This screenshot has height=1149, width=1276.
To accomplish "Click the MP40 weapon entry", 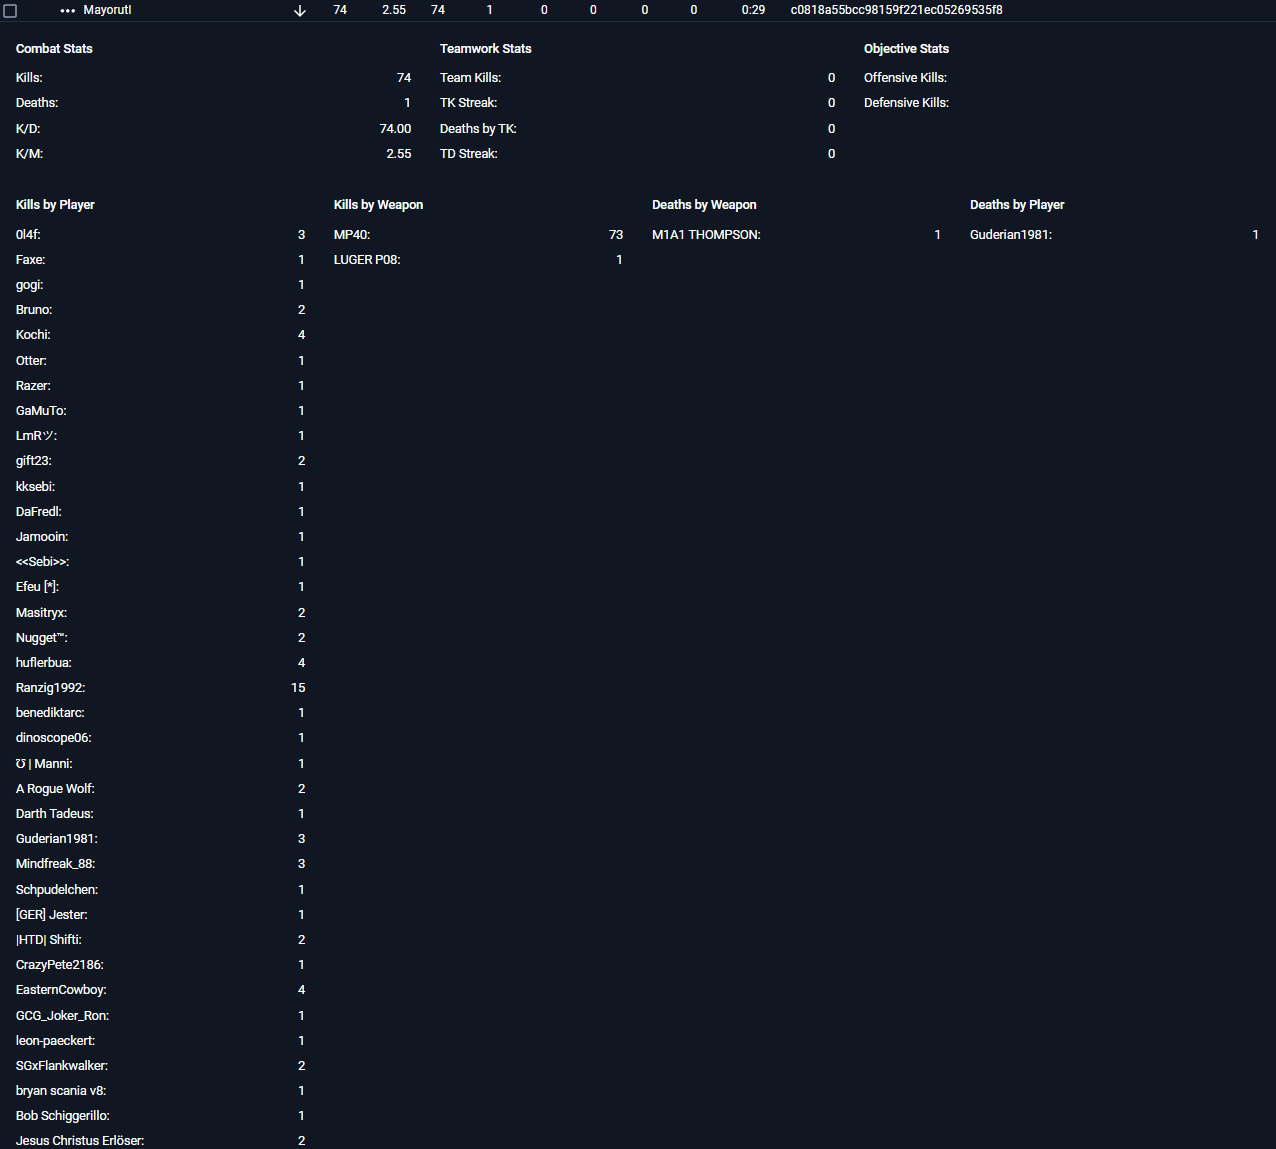I will [352, 235].
